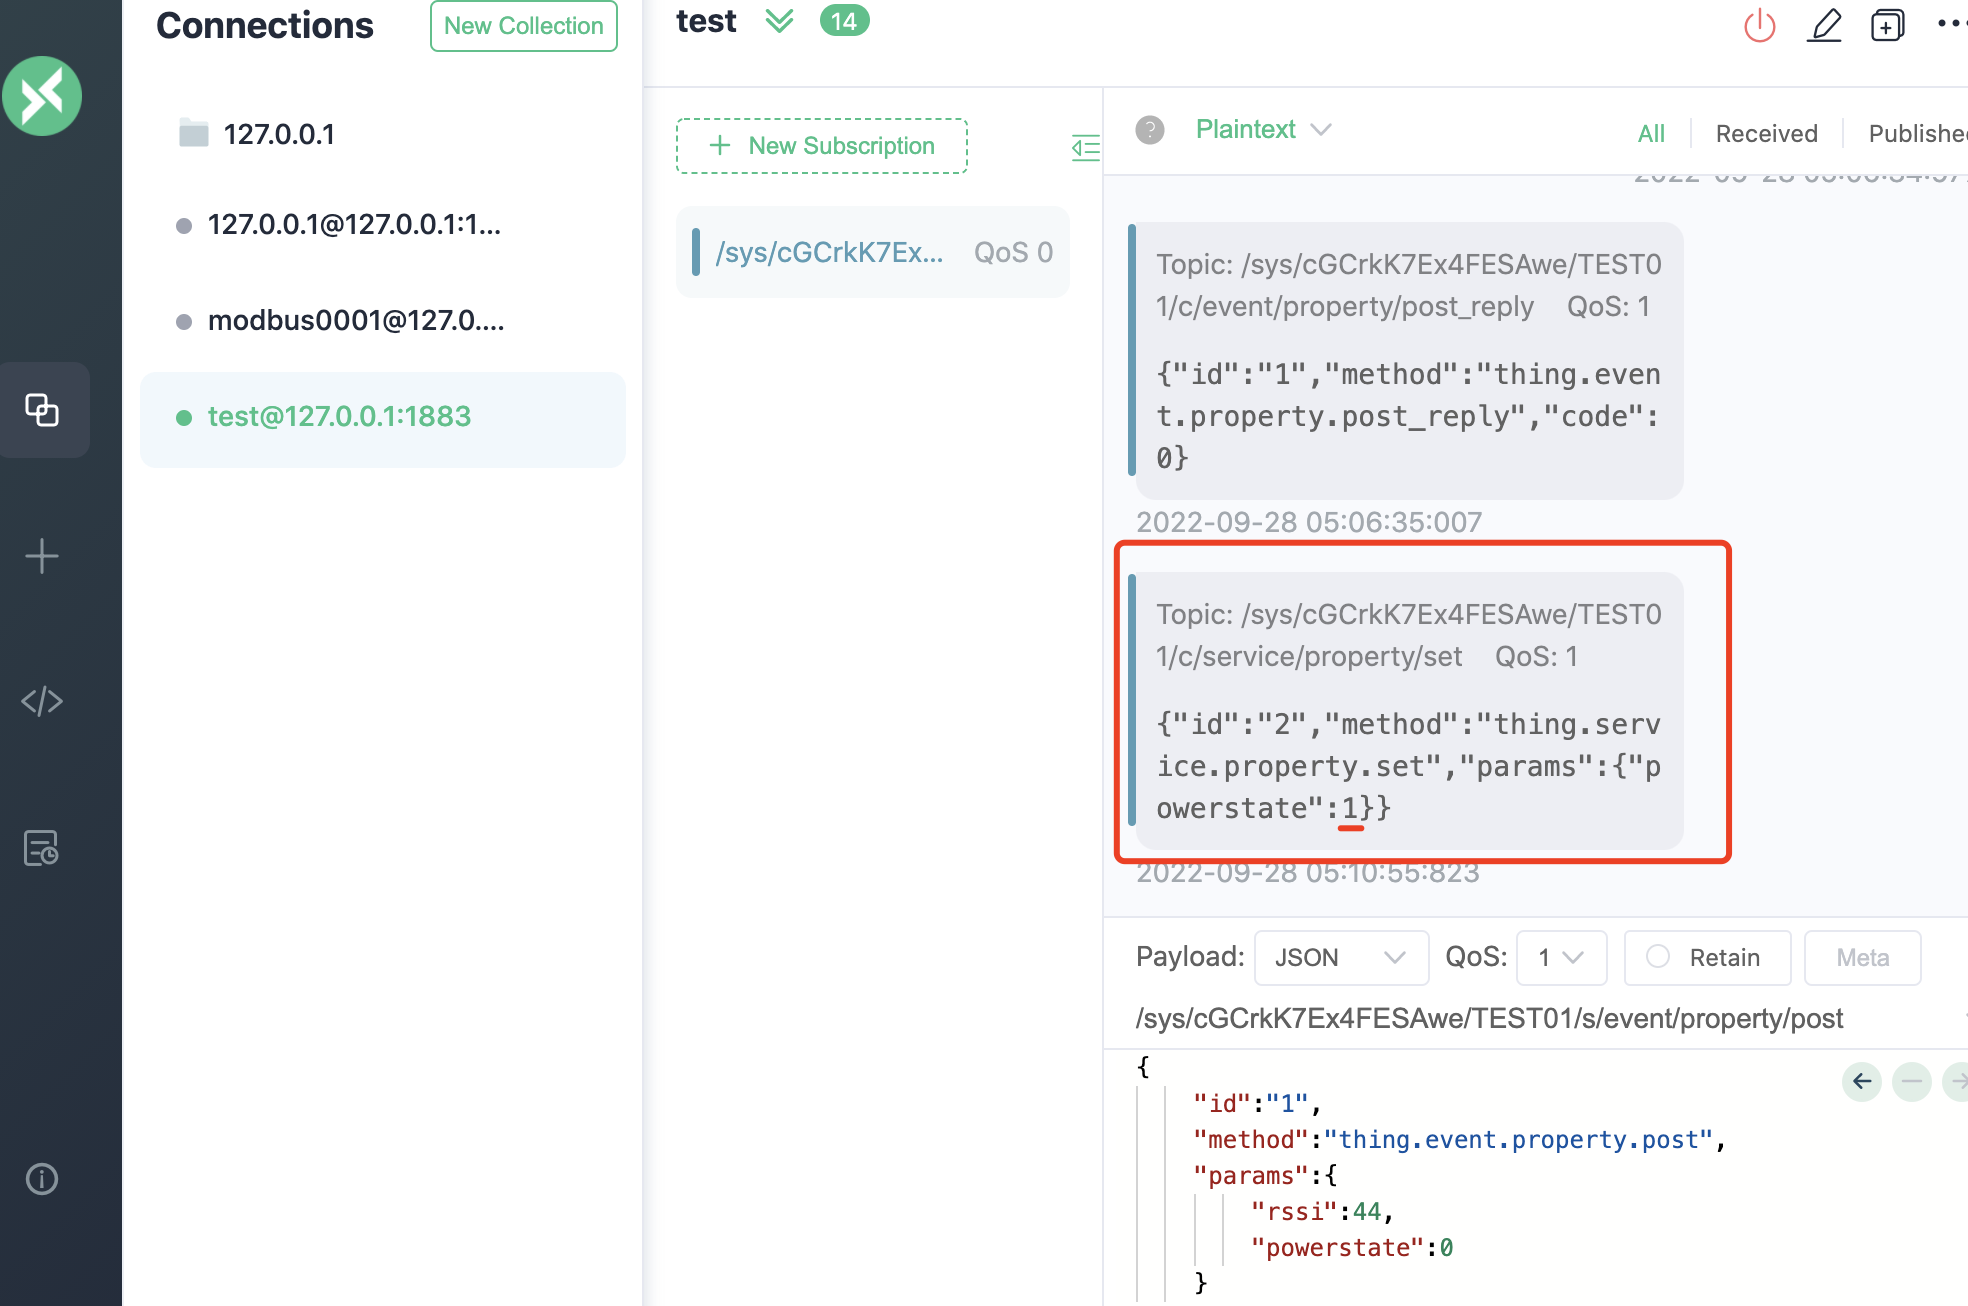Switch to the Received messages tab

(x=1766, y=133)
